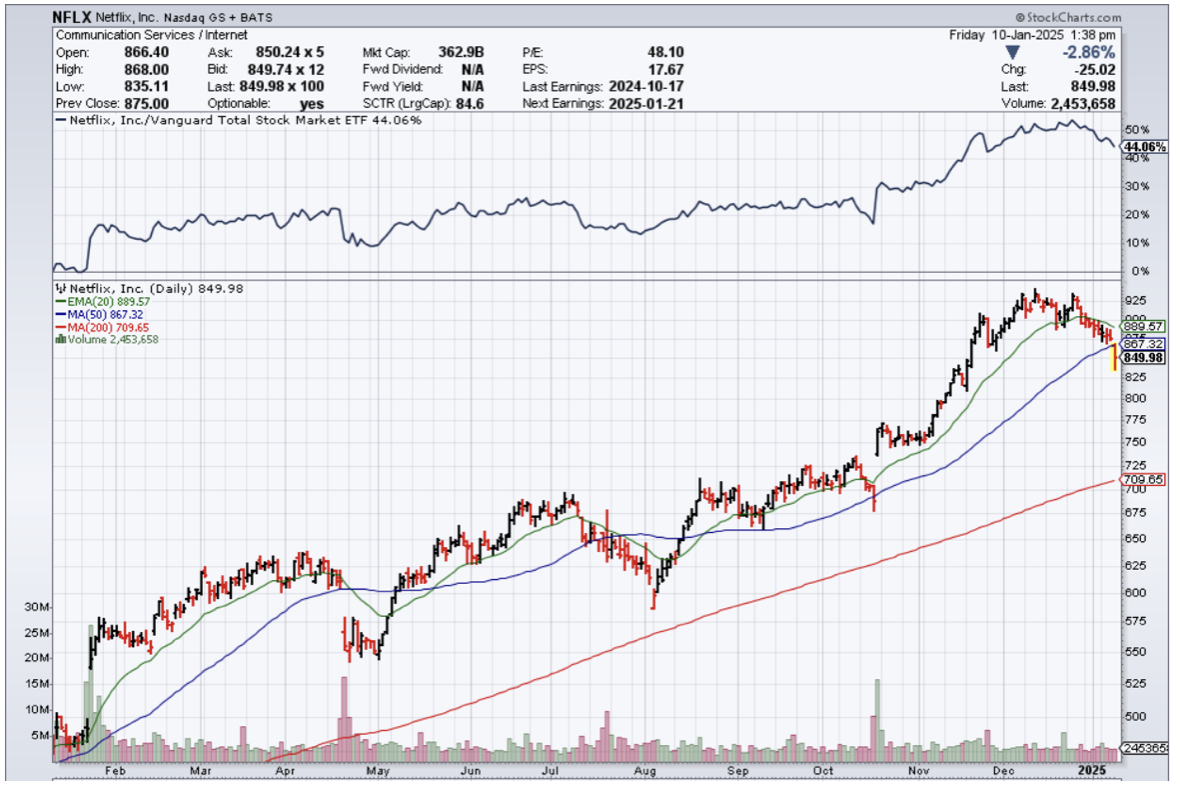The width and height of the screenshot is (1180, 786).
Task: Click the Next Earnings date 2025-01-21
Action: pyautogui.click(x=644, y=103)
